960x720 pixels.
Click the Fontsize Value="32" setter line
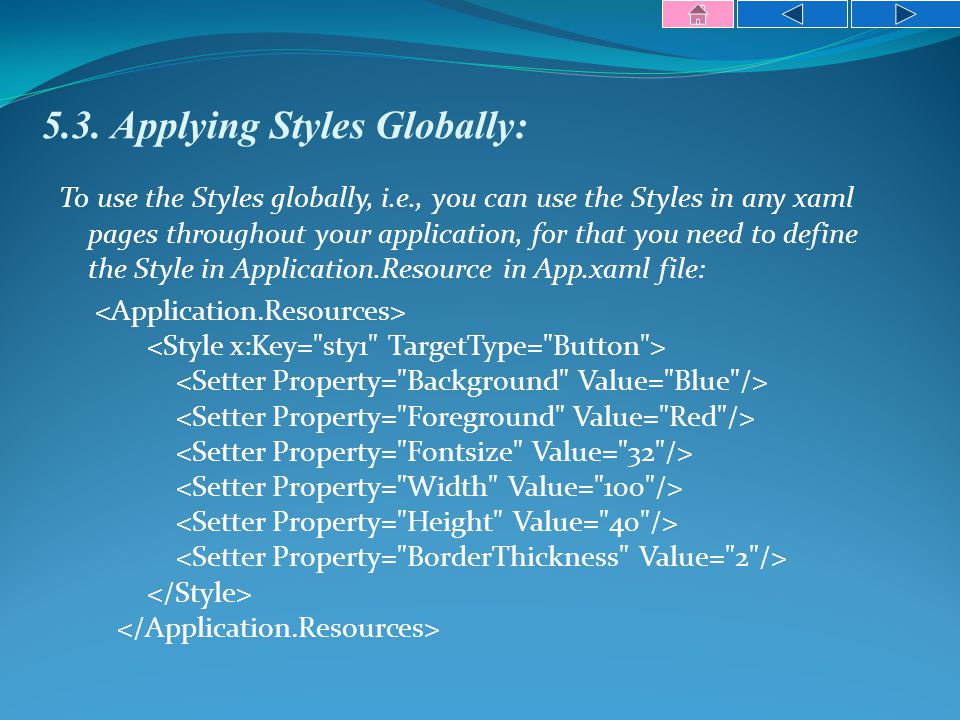tap(434, 452)
